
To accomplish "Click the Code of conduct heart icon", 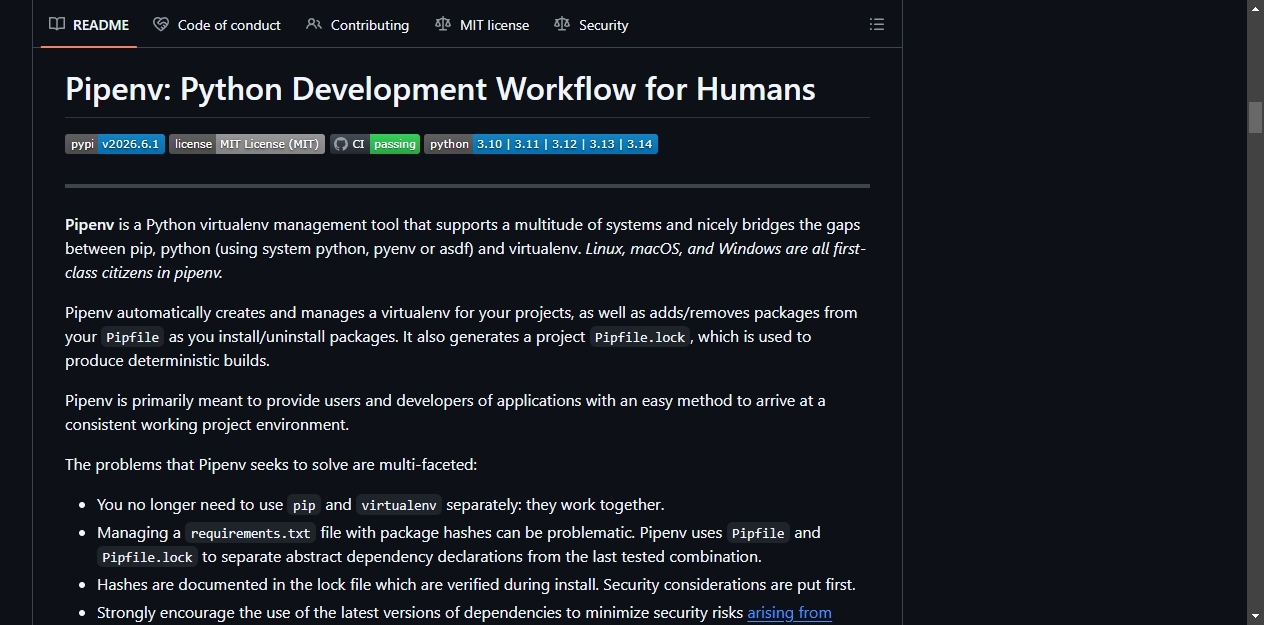I will tap(161, 24).
